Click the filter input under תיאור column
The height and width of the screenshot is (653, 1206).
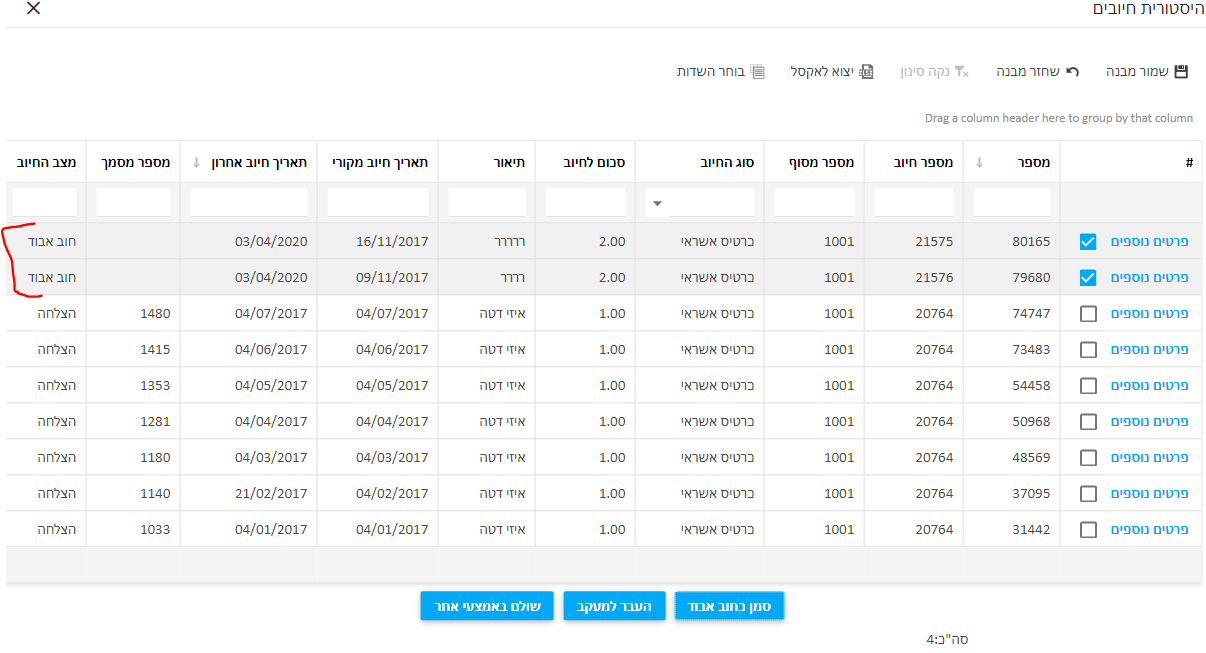coord(487,203)
